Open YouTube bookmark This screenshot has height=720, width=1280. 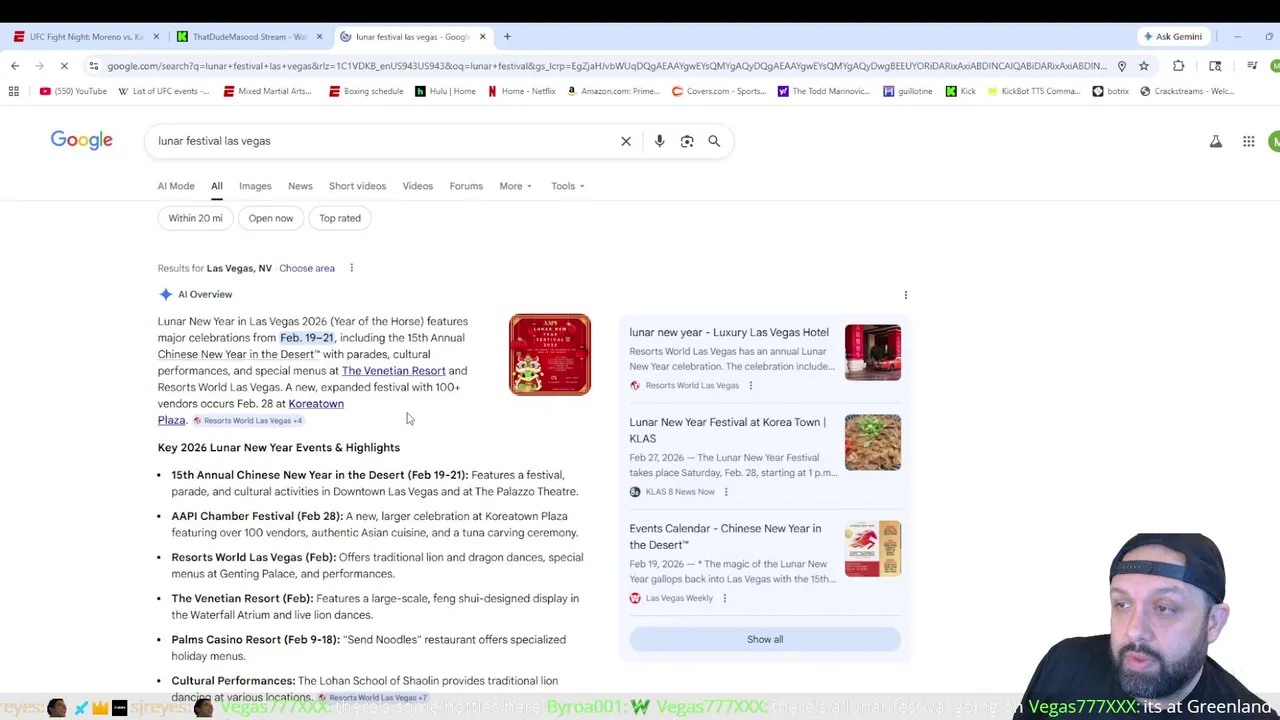tap(73, 91)
